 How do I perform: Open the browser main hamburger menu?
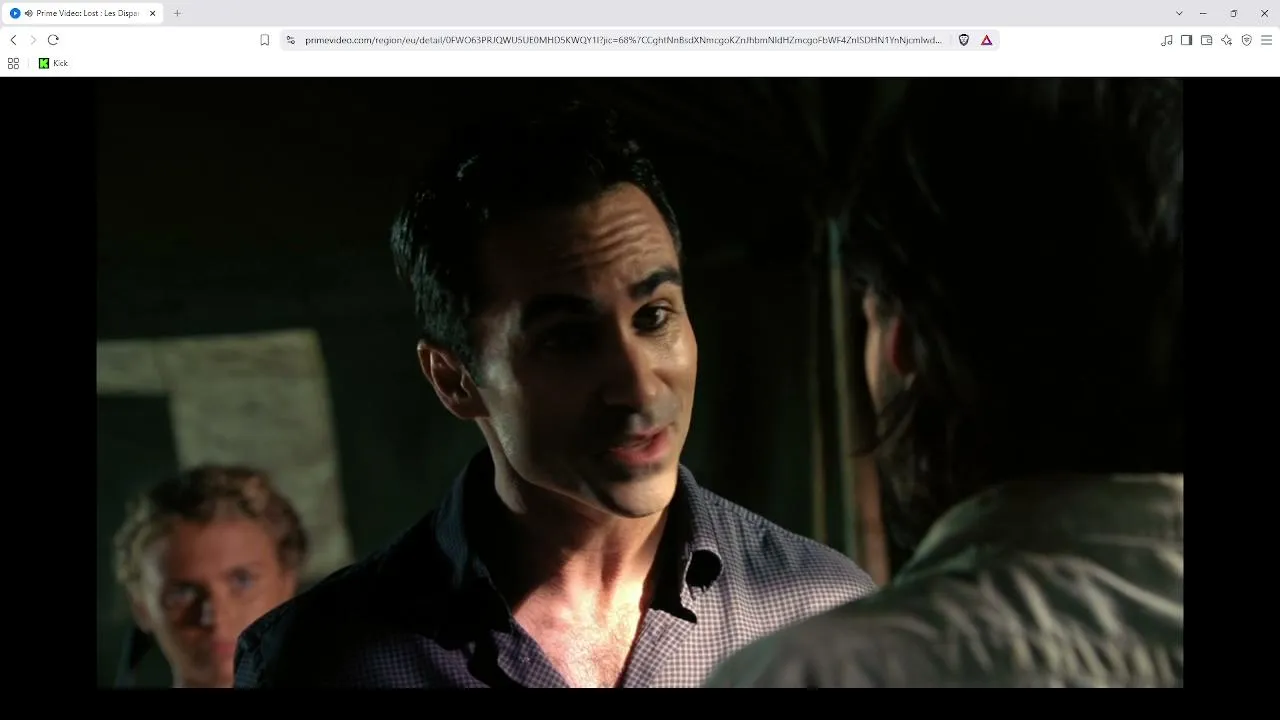pos(1266,40)
